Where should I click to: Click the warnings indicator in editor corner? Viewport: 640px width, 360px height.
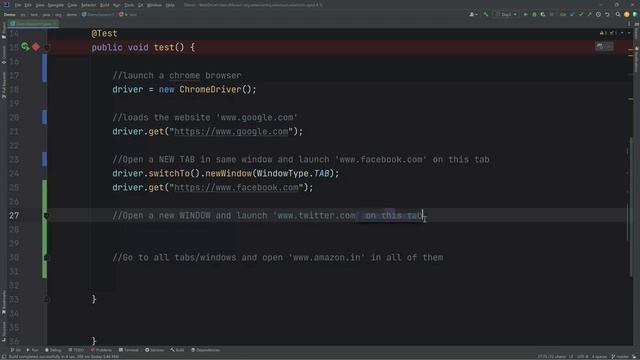[x=608, y=33]
